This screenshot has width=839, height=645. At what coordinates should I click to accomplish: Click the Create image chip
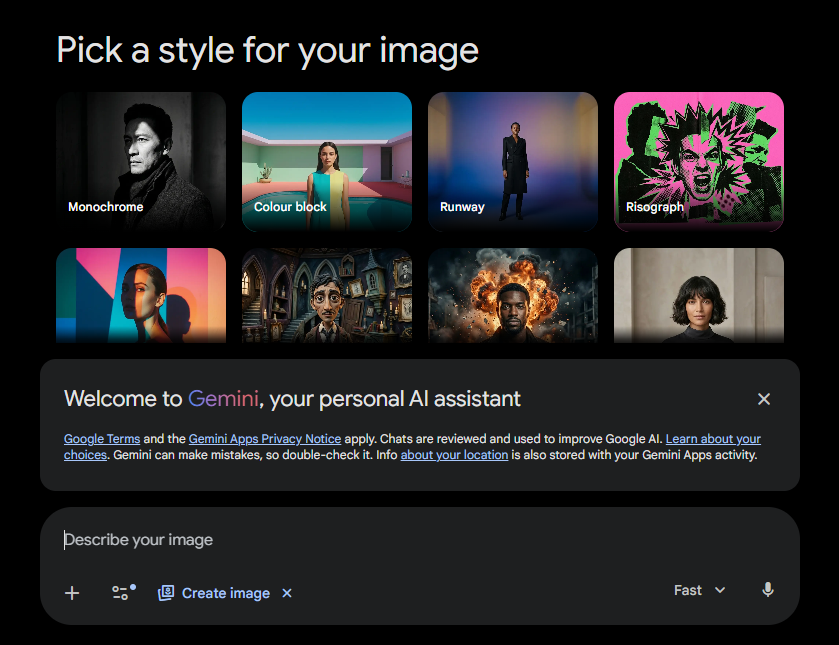pyautogui.click(x=214, y=593)
